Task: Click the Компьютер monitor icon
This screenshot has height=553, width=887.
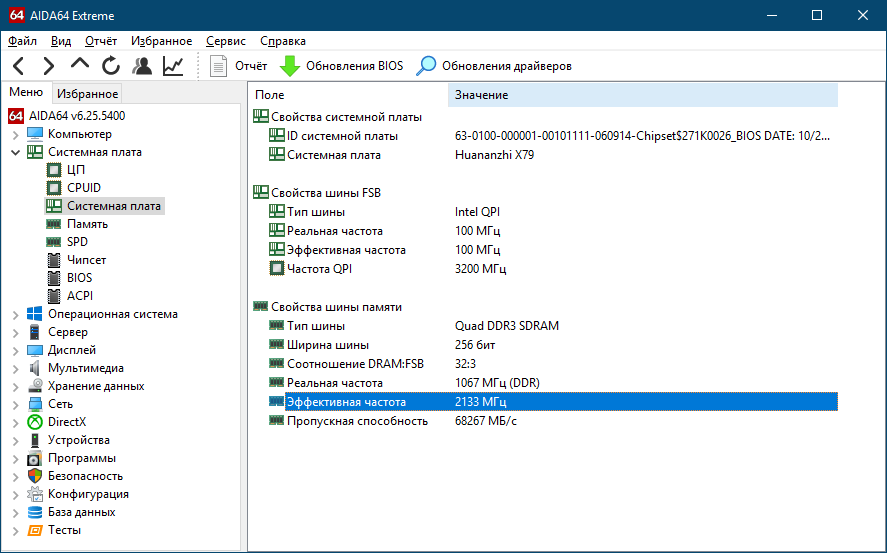Action: pos(35,134)
